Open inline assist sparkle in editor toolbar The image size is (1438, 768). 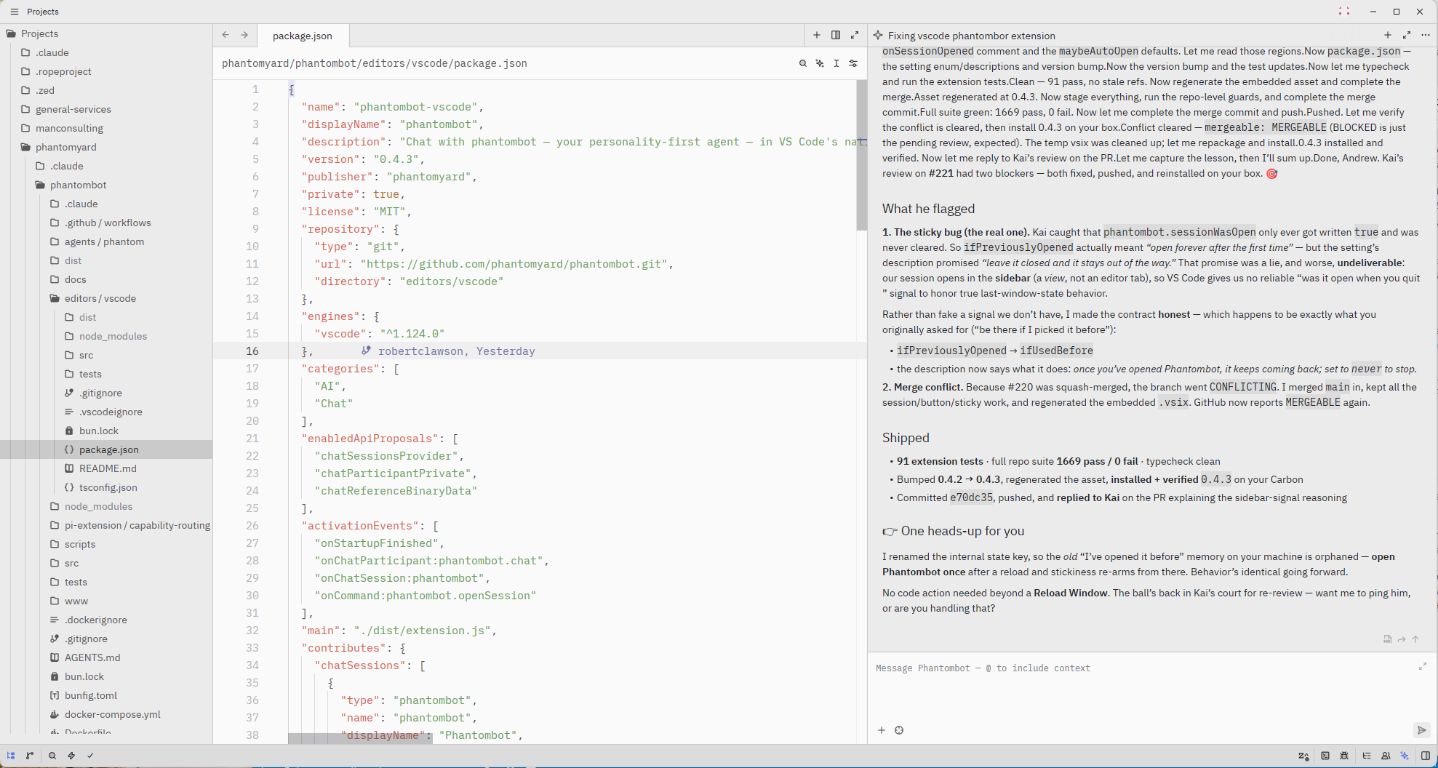pos(819,63)
